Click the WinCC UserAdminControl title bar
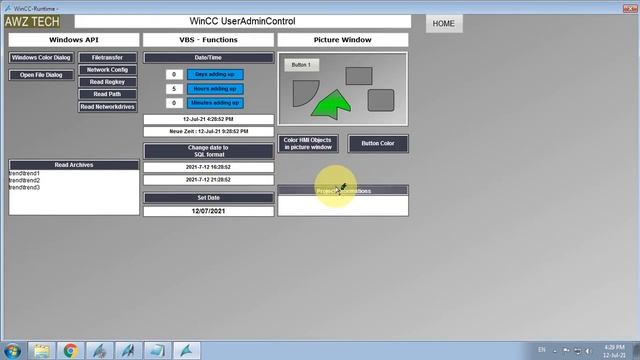640x360 pixels. point(242,22)
